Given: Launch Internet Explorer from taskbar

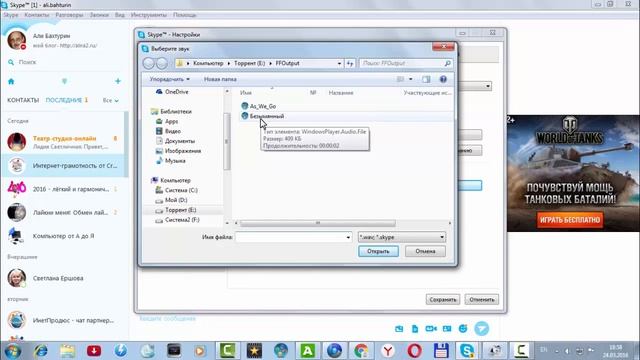Looking at the screenshot, I should coord(40,351).
